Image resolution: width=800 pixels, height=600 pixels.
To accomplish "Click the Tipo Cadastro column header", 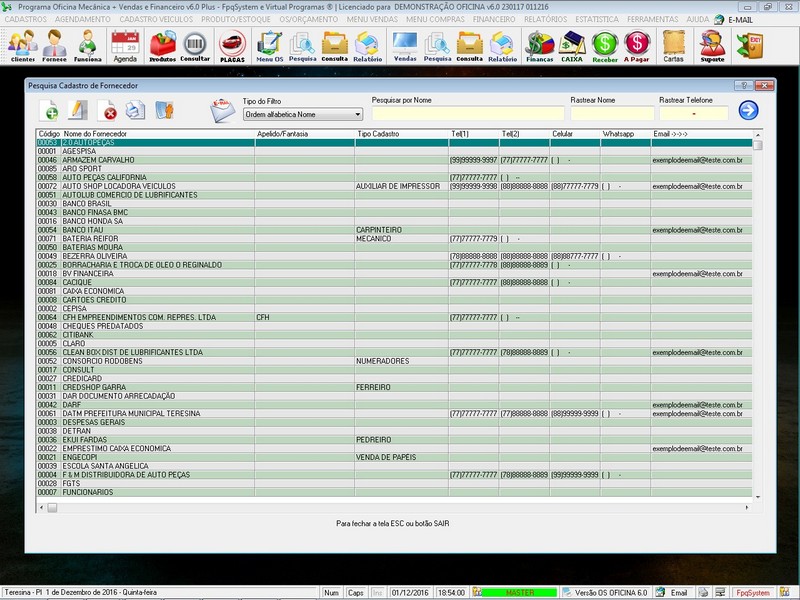I will [402, 134].
